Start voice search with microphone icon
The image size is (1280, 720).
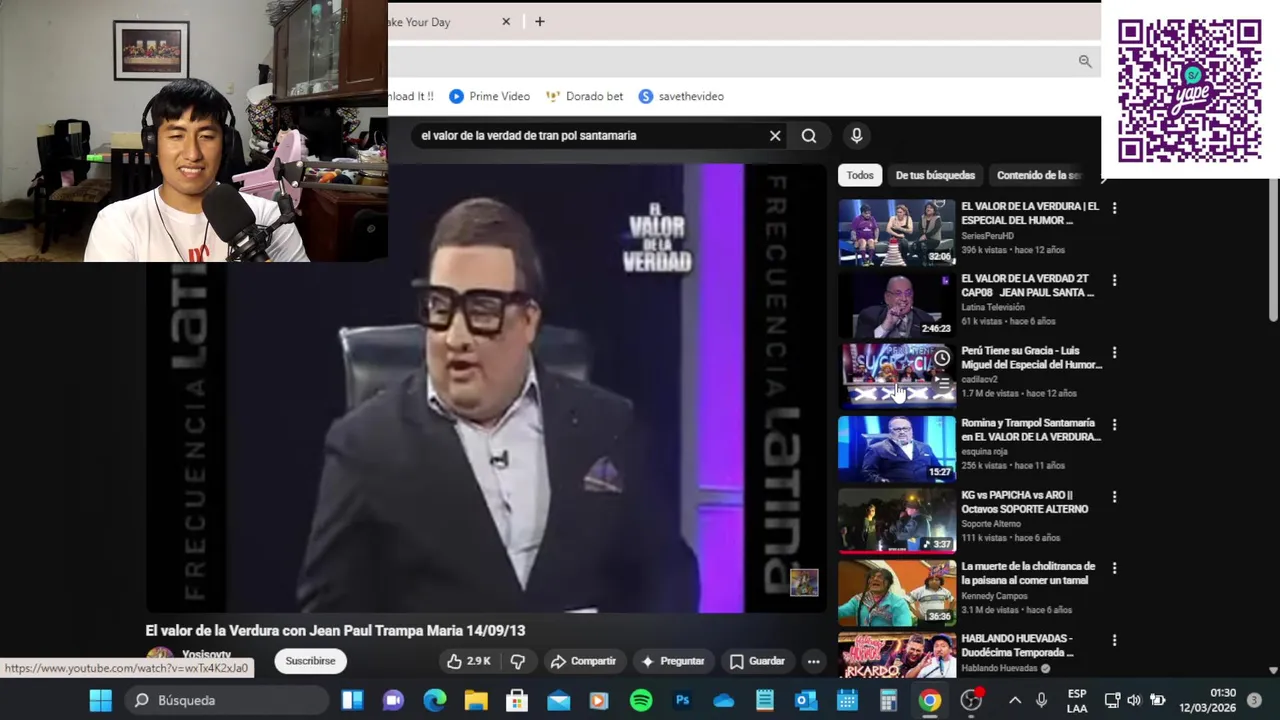click(856, 136)
